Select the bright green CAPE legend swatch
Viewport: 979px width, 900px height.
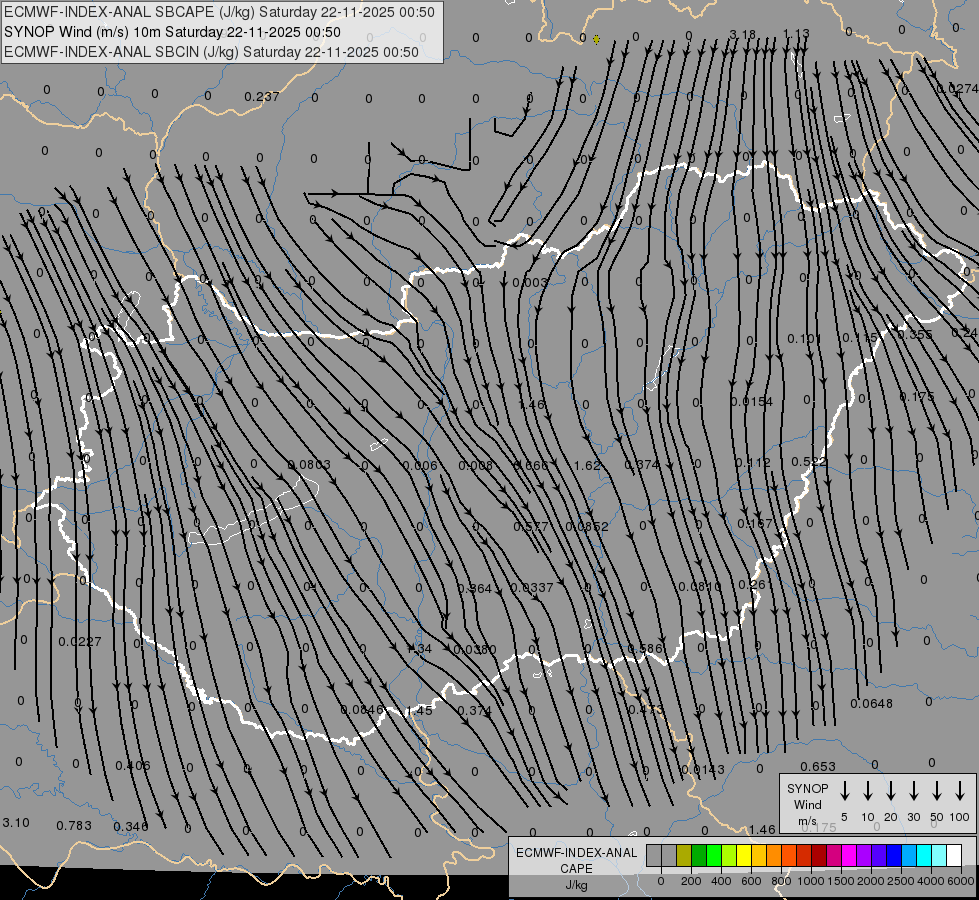pos(714,856)
